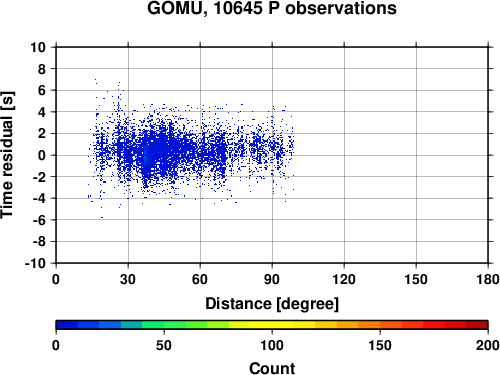The width and height of the screenshot is (500, 375).
Task: Click the "Count" colorbar label
Action: (272, 368)
